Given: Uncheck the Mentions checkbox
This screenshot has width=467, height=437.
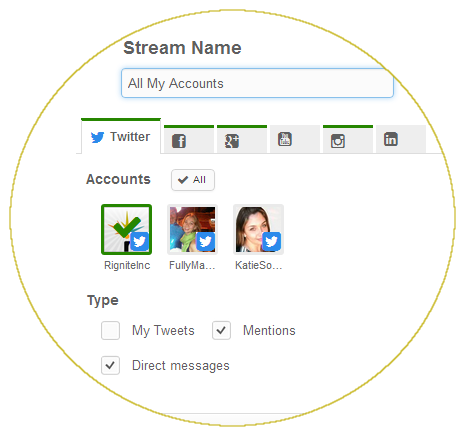Looking at the screenshot, I should click(x=221, y=330).
